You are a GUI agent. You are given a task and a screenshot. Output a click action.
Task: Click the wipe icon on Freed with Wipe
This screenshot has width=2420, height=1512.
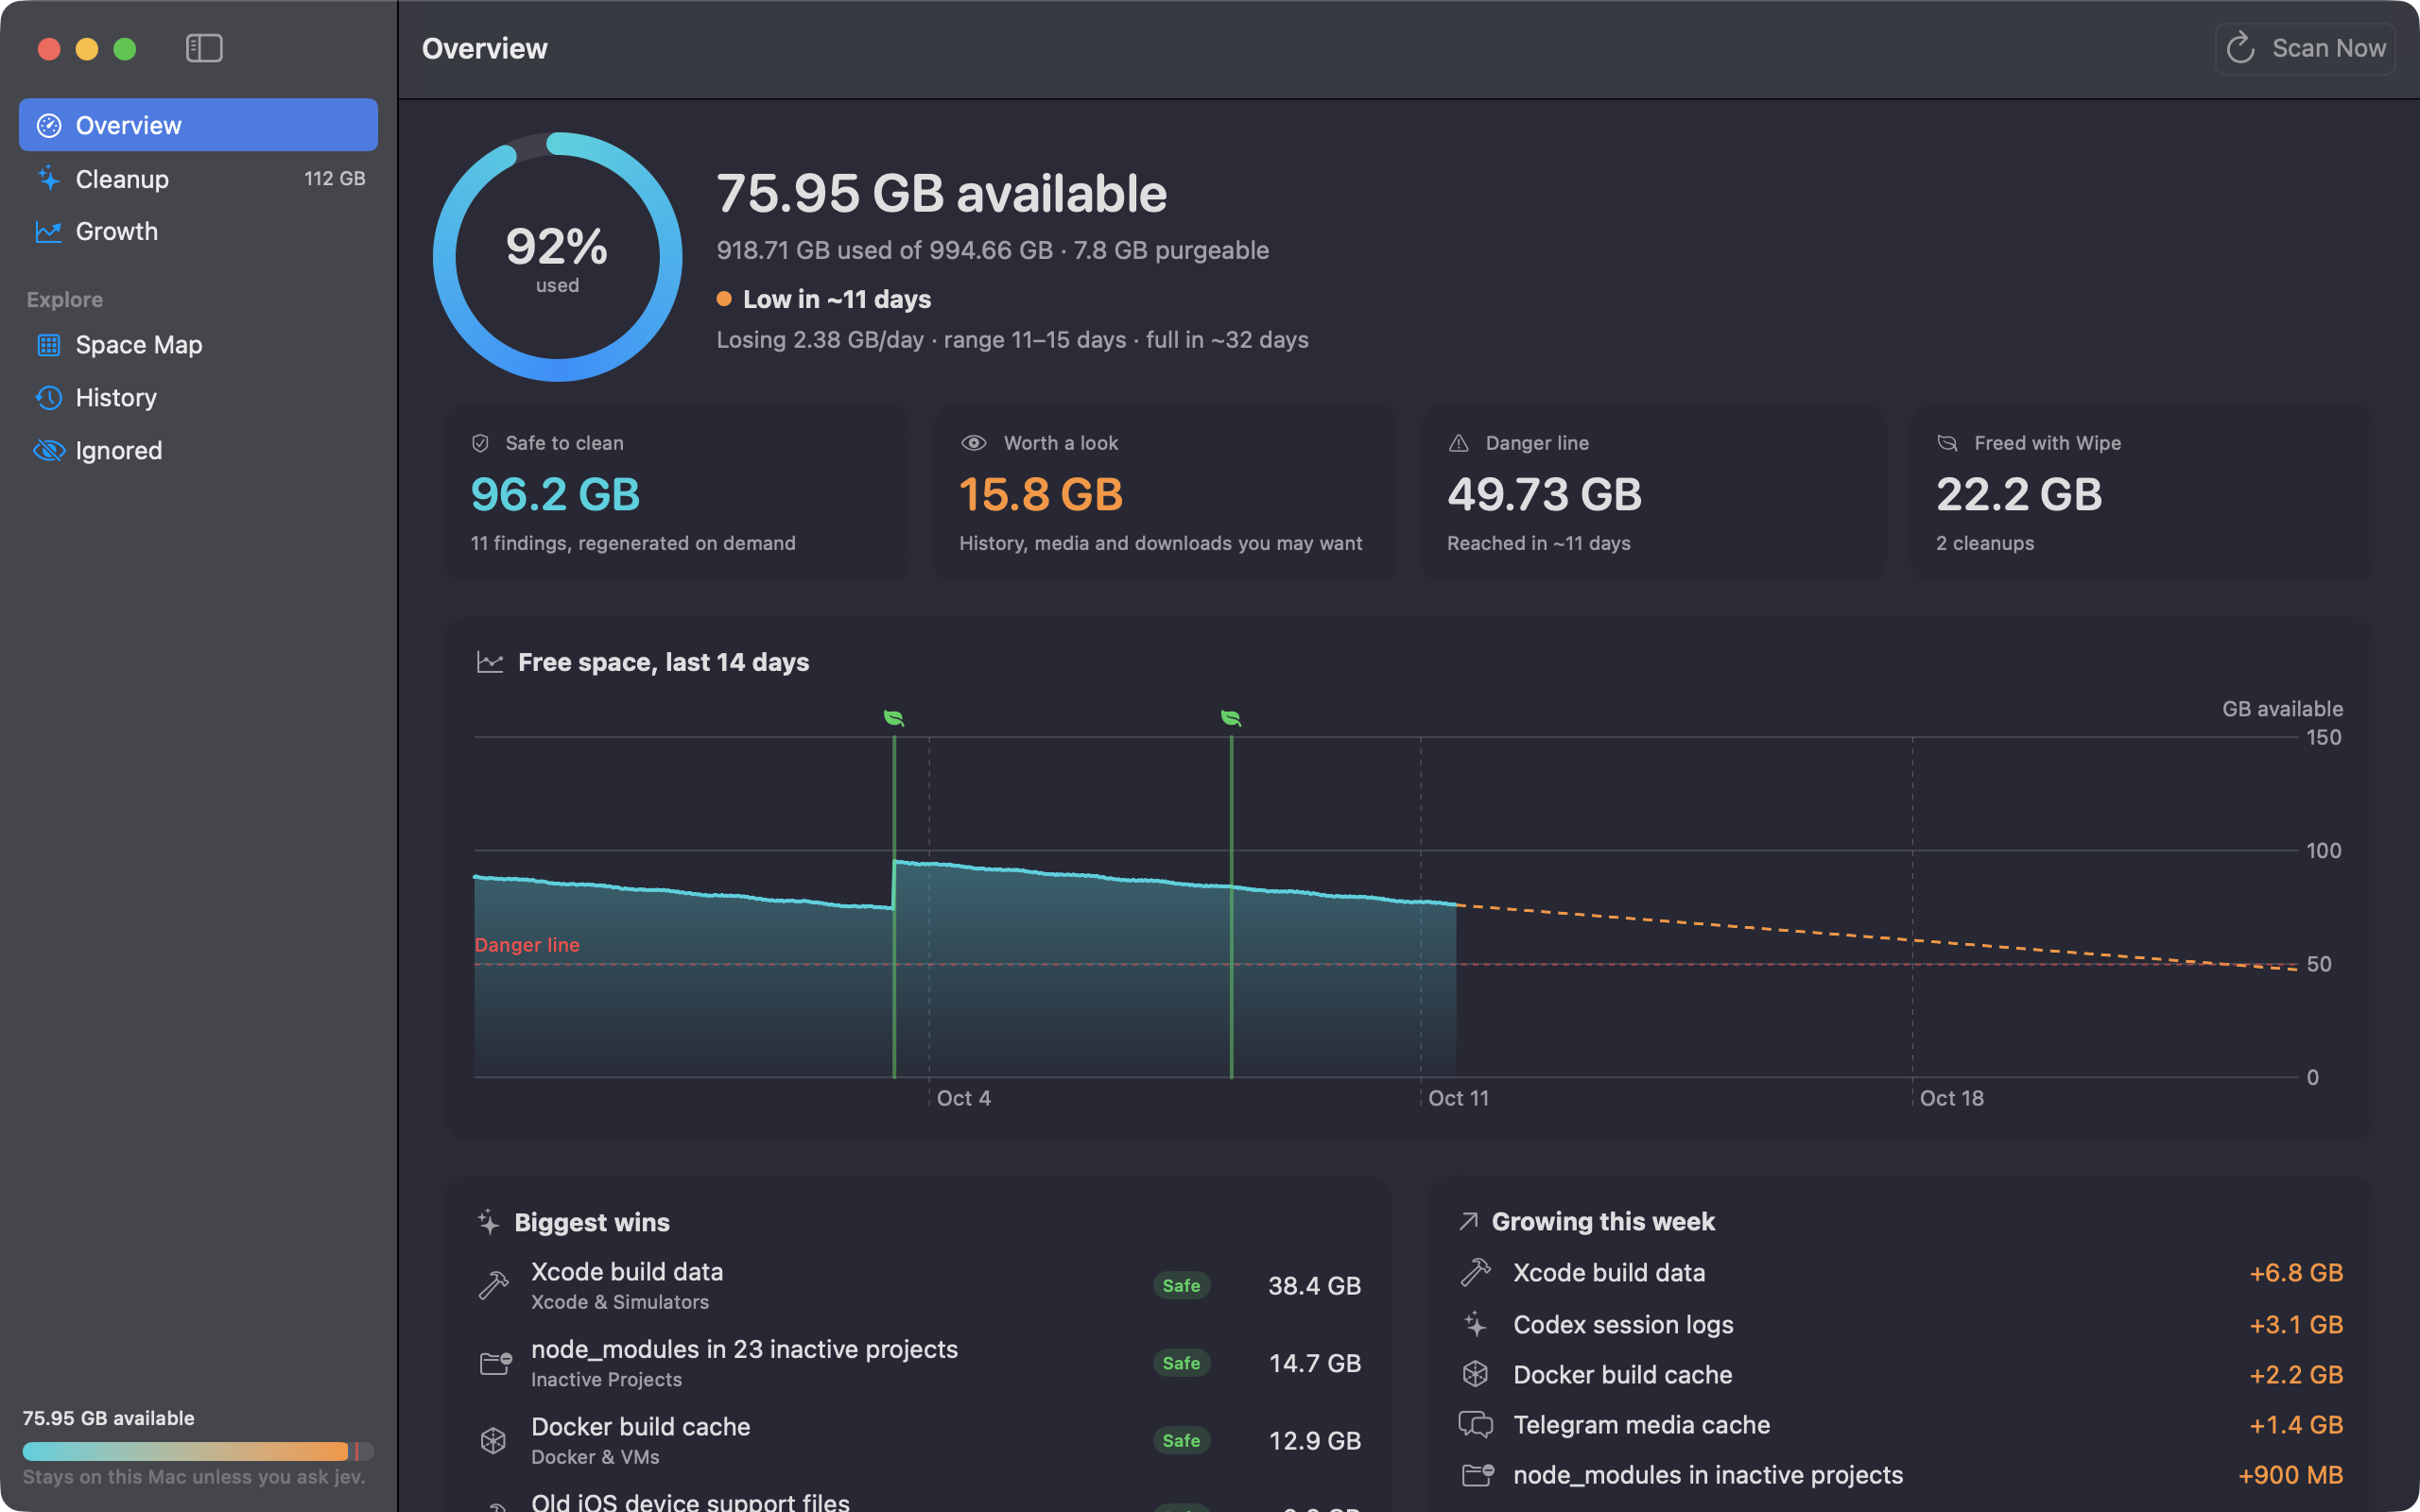[x=1947, y=443]
